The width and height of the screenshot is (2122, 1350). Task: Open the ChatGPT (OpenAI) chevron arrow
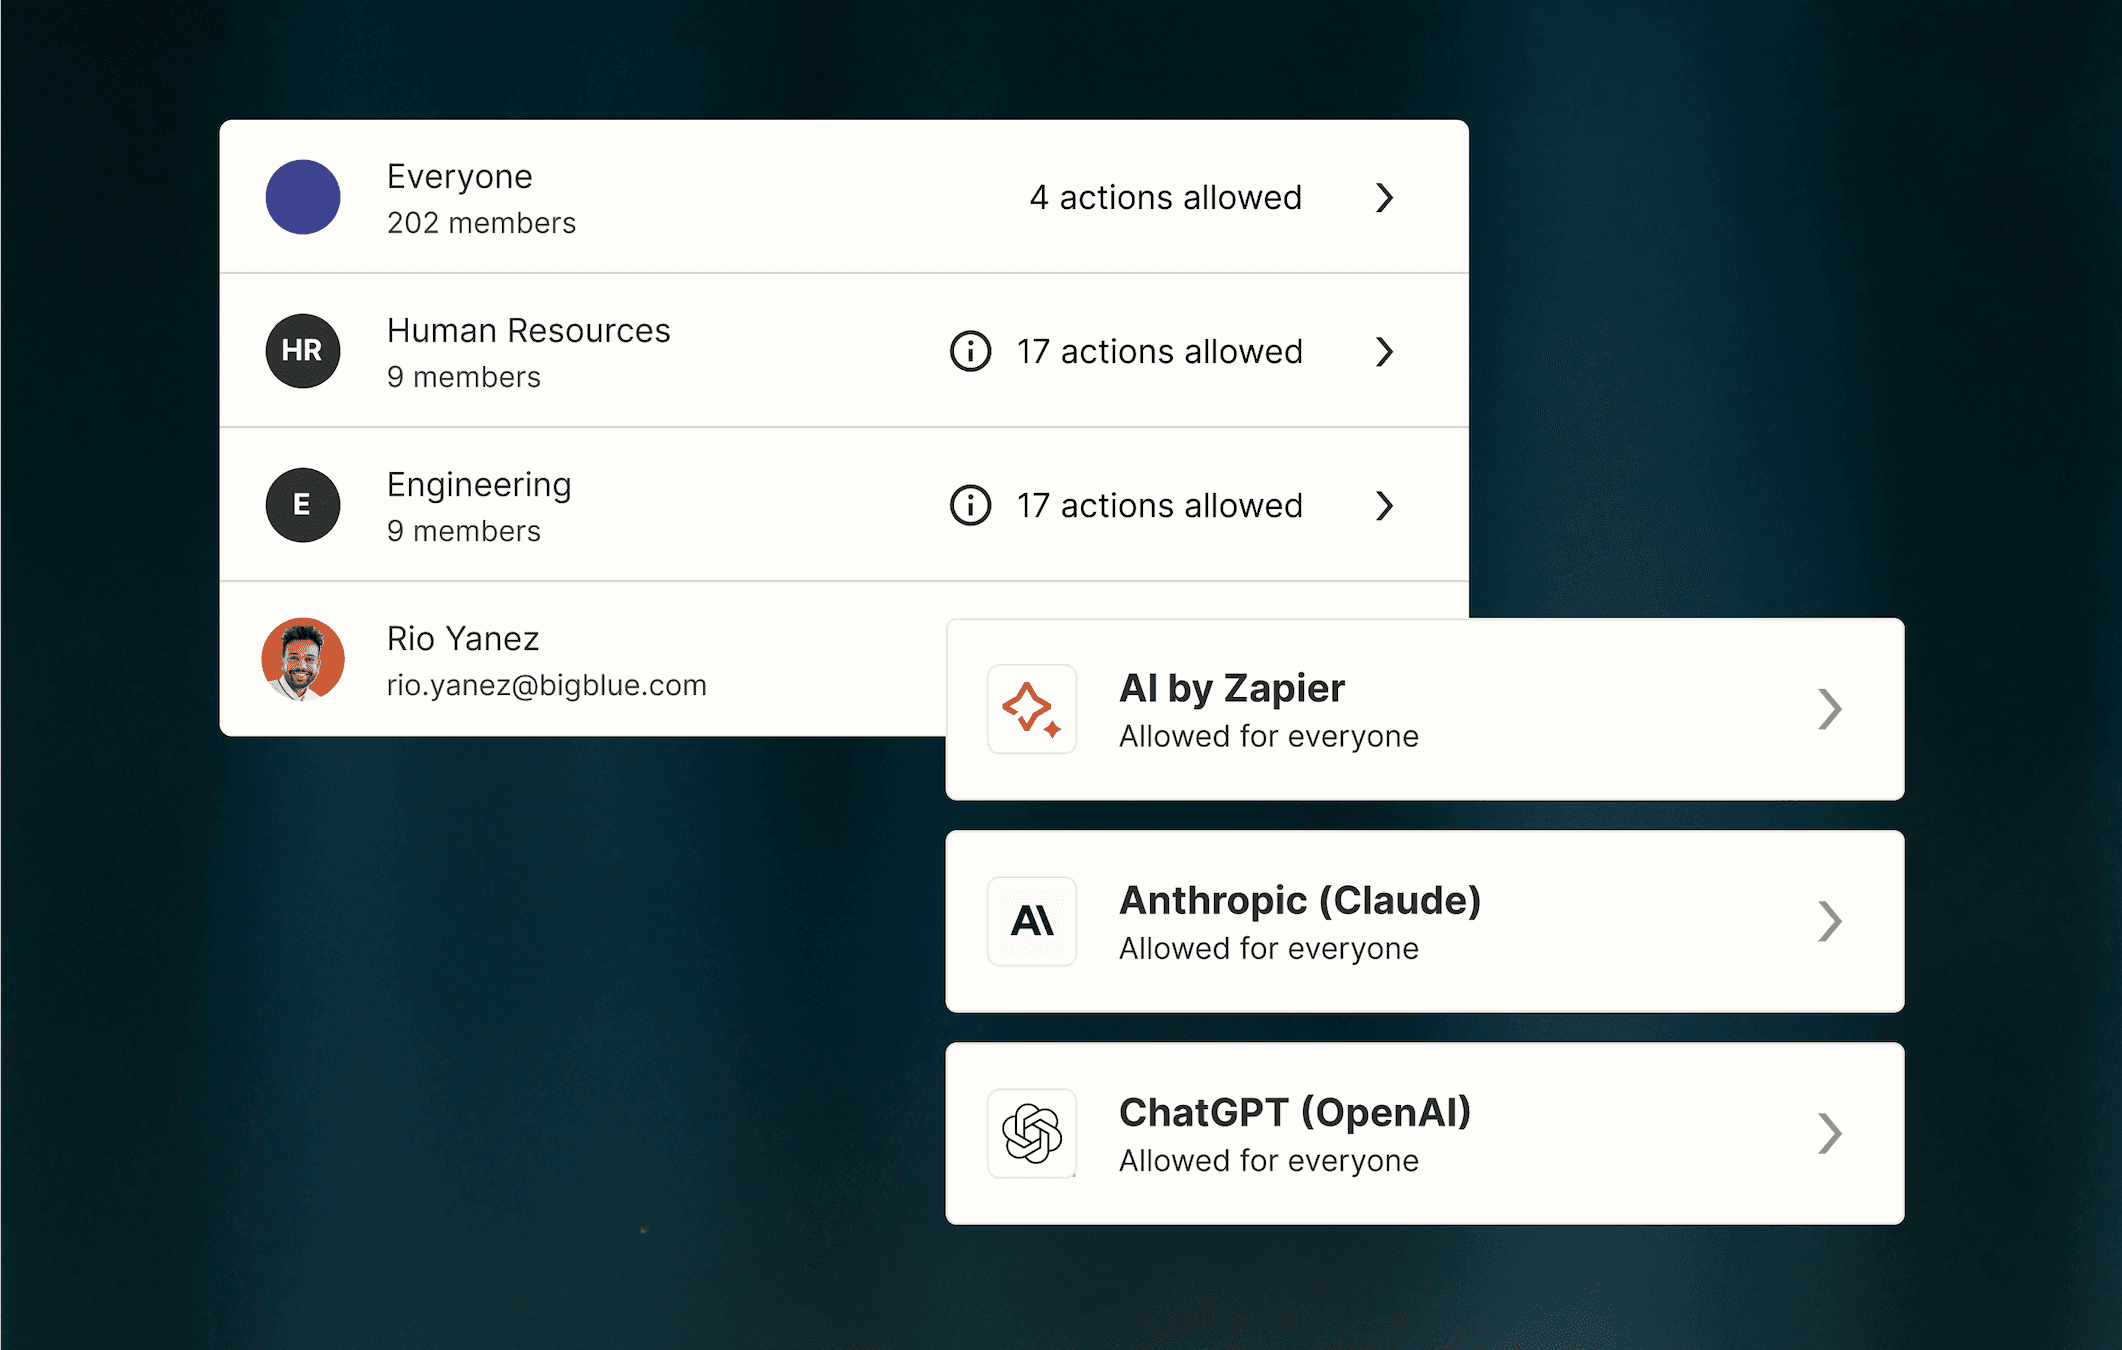coord(1829,1133)
